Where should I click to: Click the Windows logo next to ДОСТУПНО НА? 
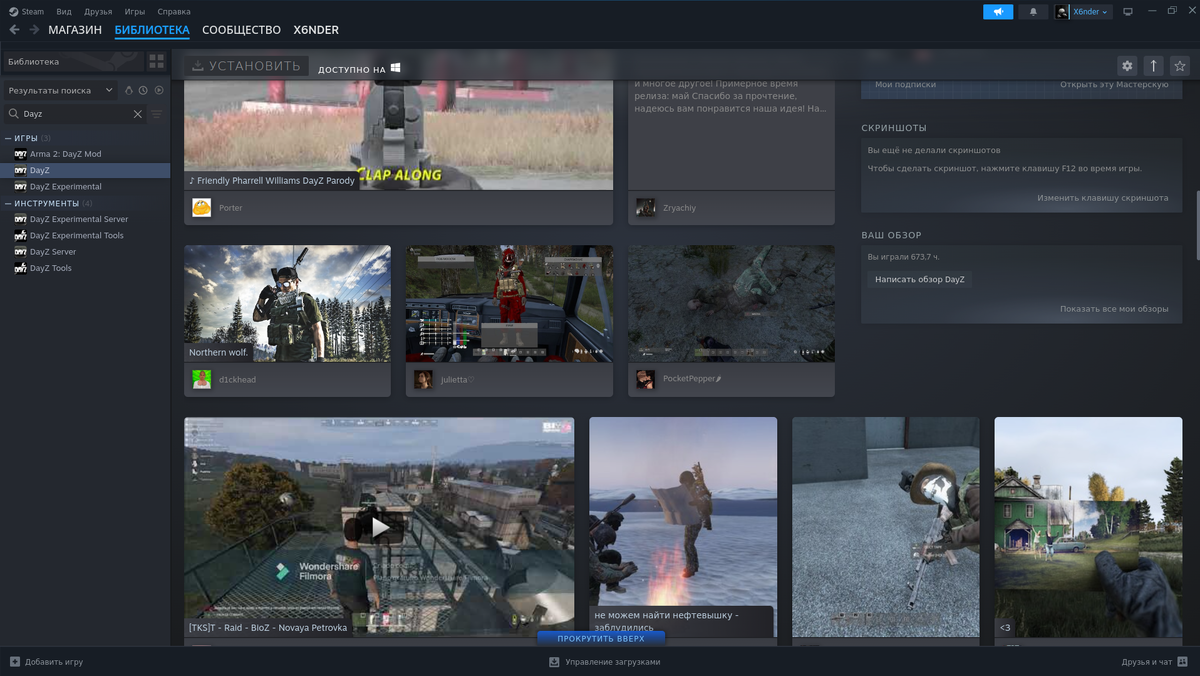(394, 69)
